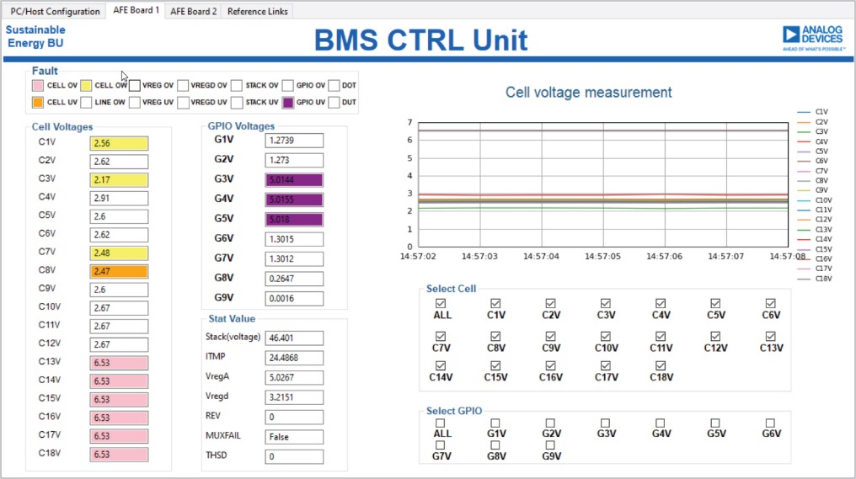Click the pink CELL OV fault indicator
This screenshot has height=479, width=856.
(x=37, y=86)
